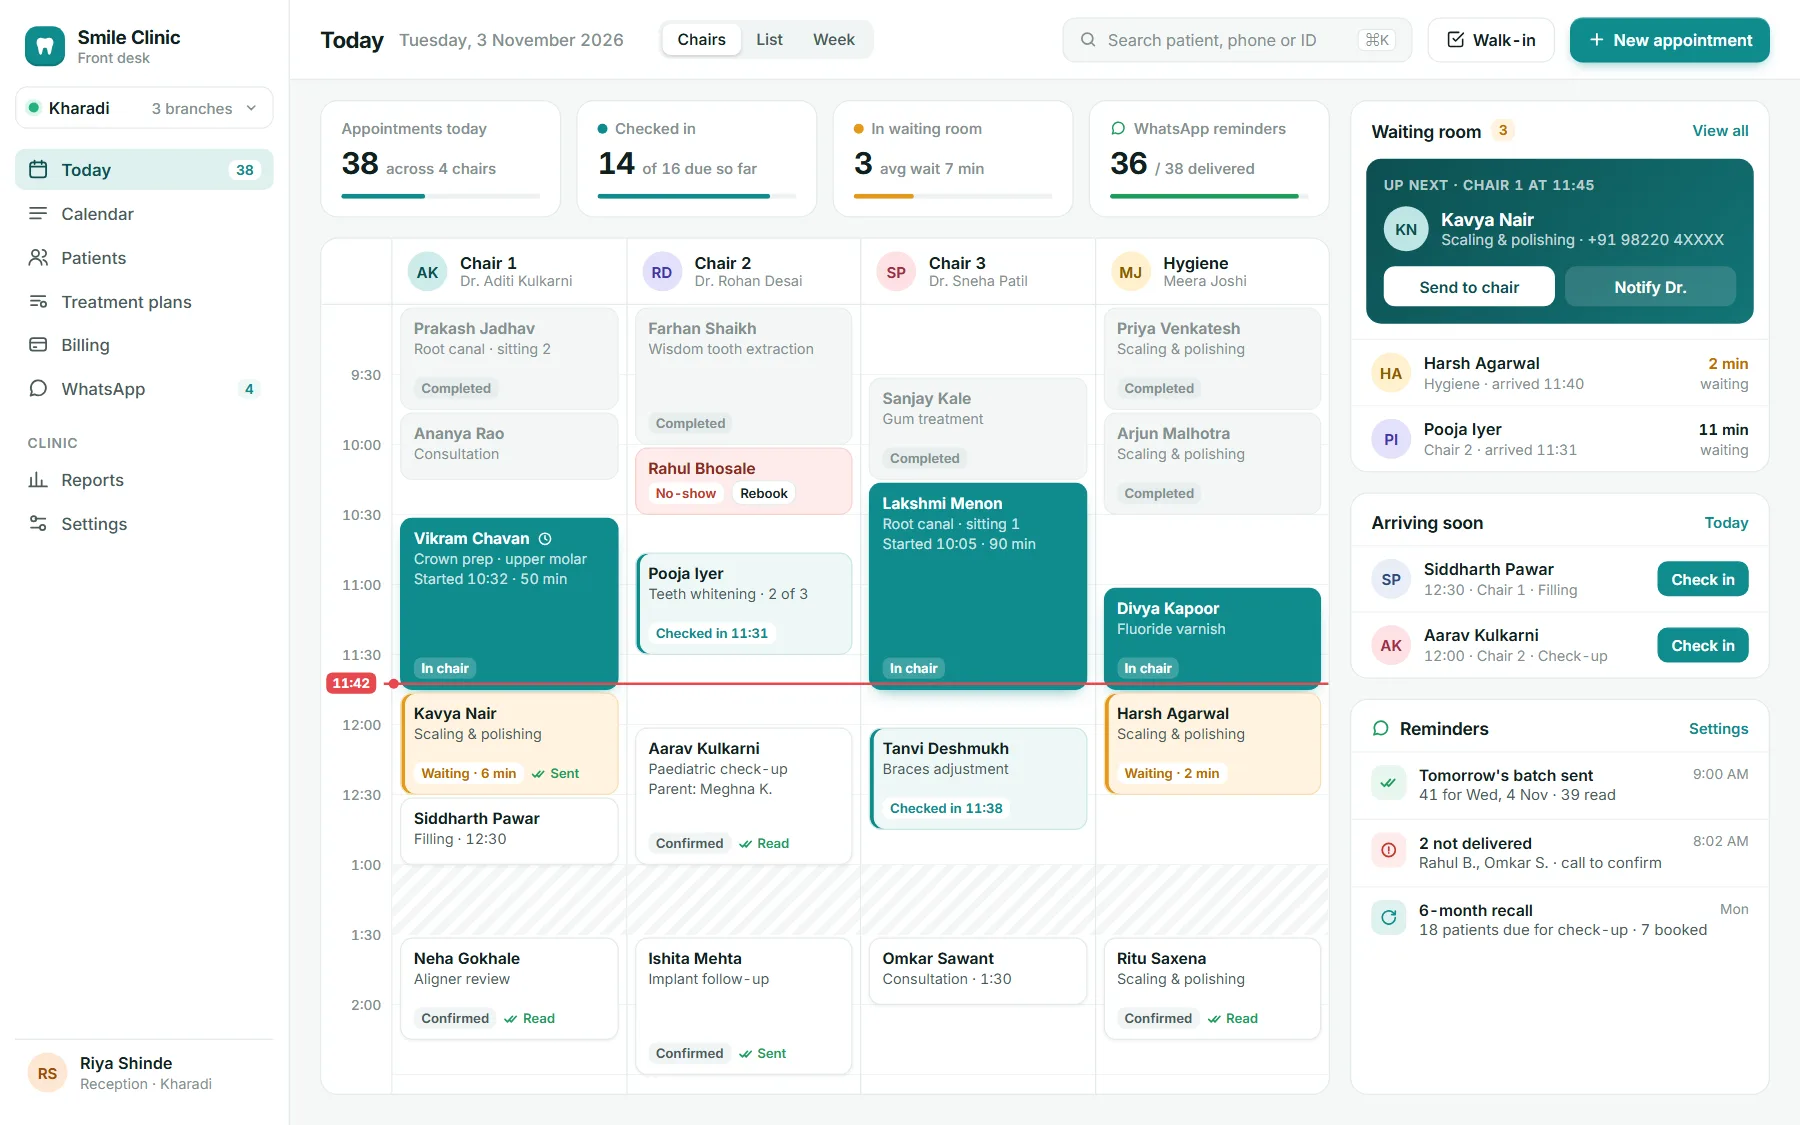Open Tanvi Deshmukh's braces adjustment appointment
1800x1125 pixels.
click(x=978, y=778)
